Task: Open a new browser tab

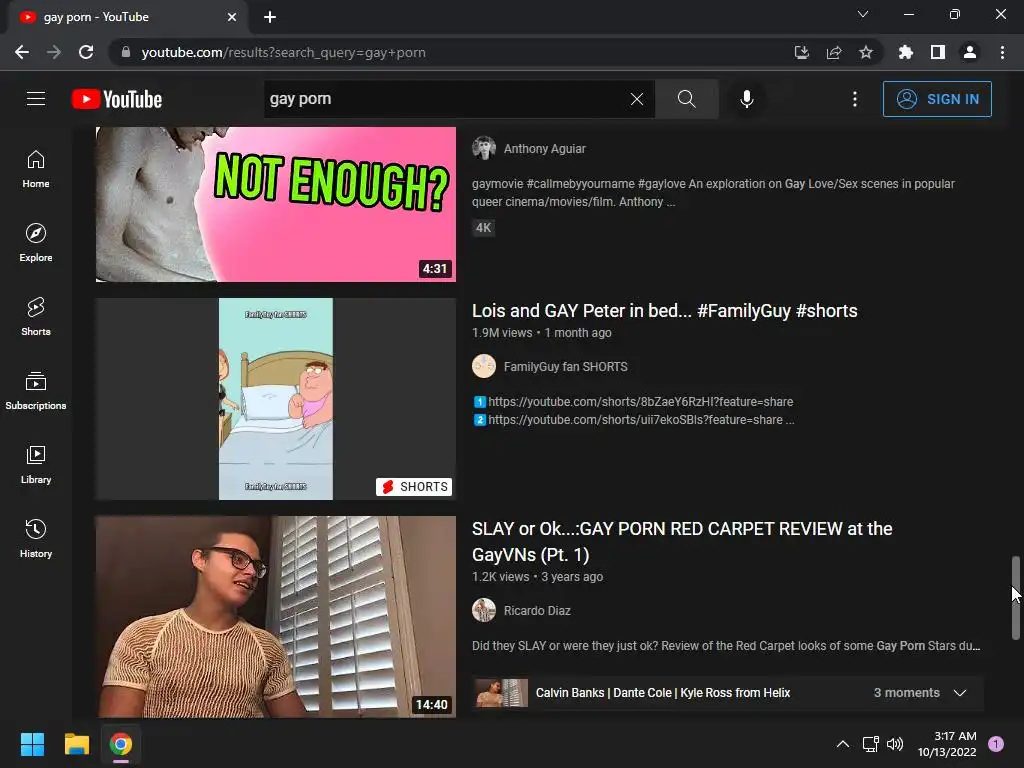Action: (270, 17)
